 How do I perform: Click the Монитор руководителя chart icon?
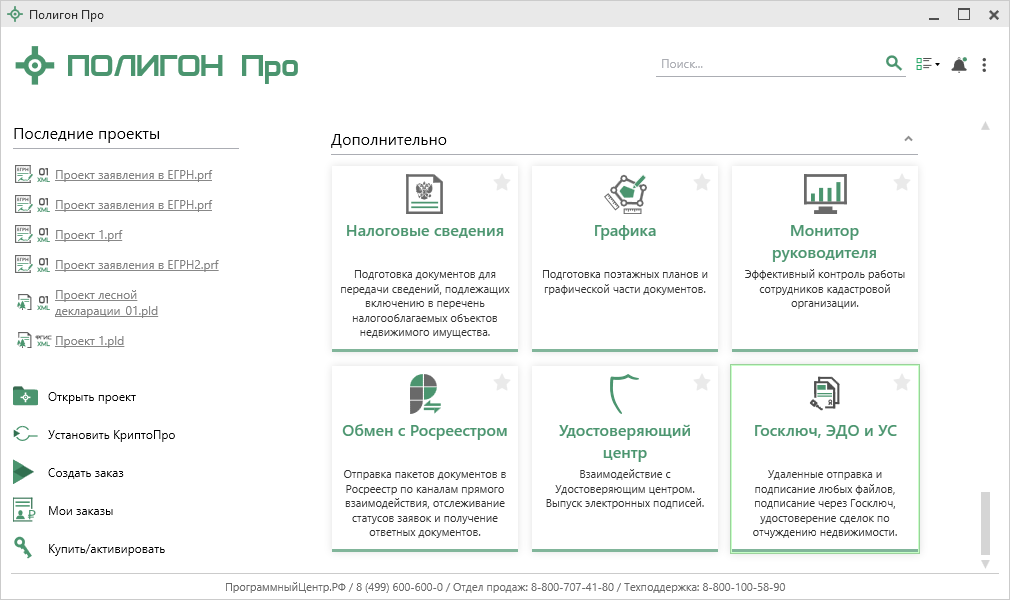(825, 192)
